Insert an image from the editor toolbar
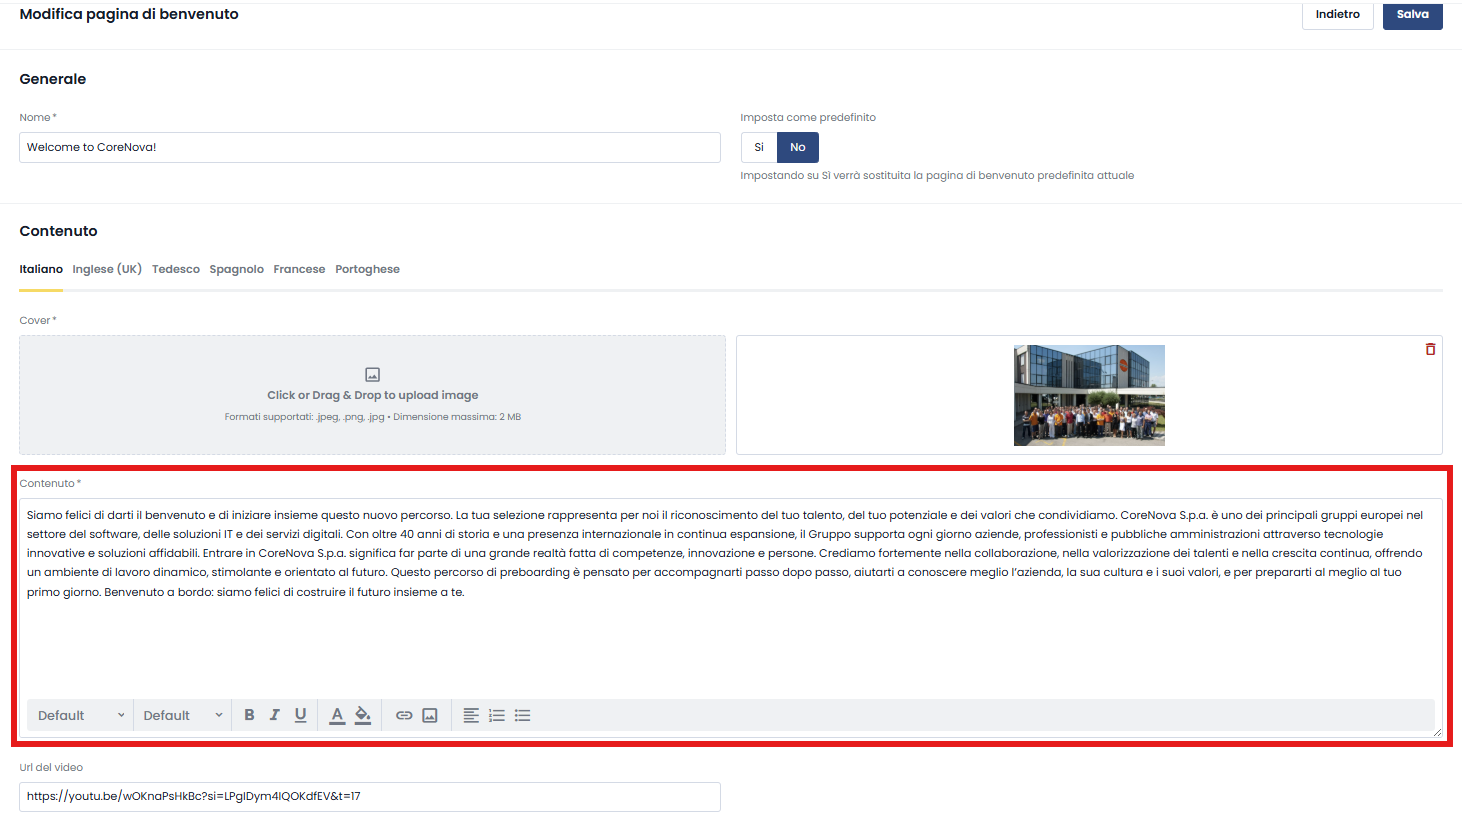1462x828 pixels. pos(430,715)
